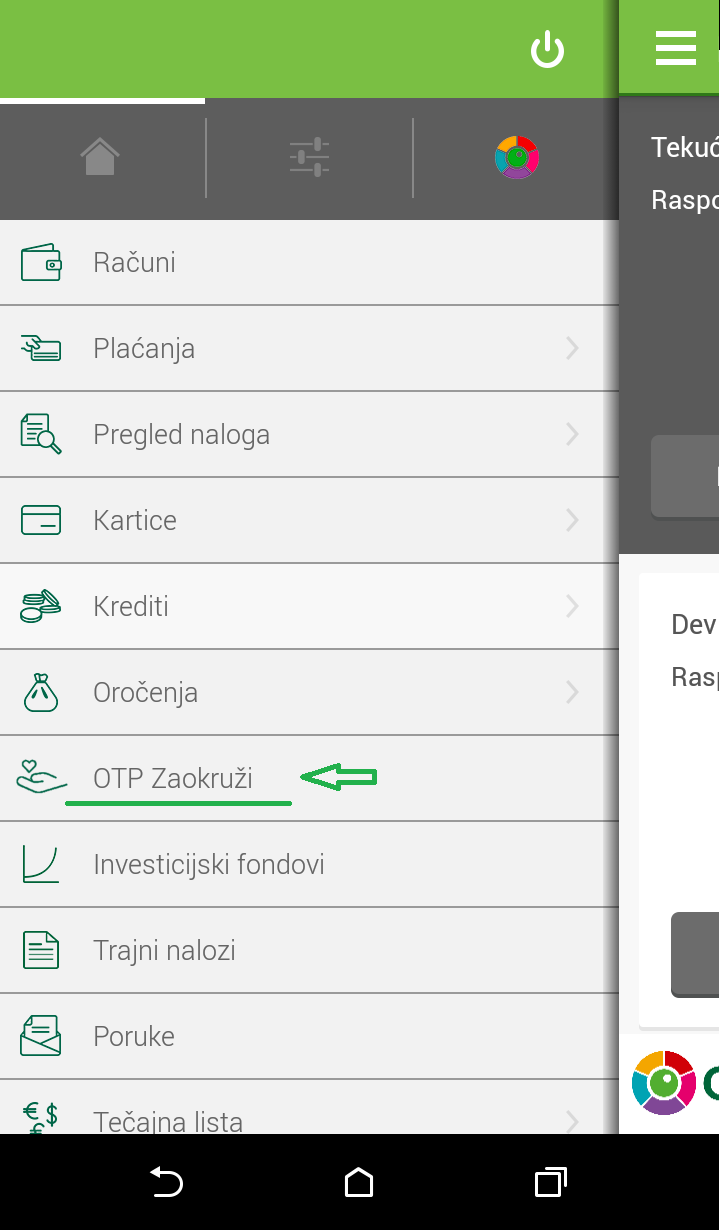Click the hamburger menu icon
The width and height of the screenshot is (720, 1230).
point(676,47)
